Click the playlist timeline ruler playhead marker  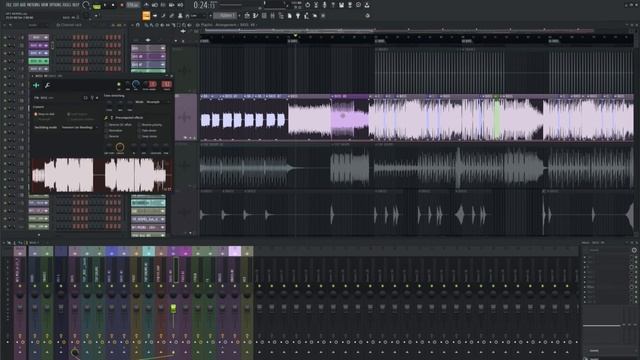click(x=295, y=36)
